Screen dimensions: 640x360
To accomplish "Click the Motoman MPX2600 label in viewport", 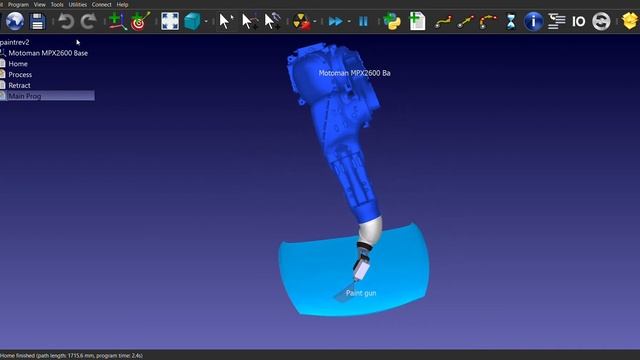I will (354, 73).
